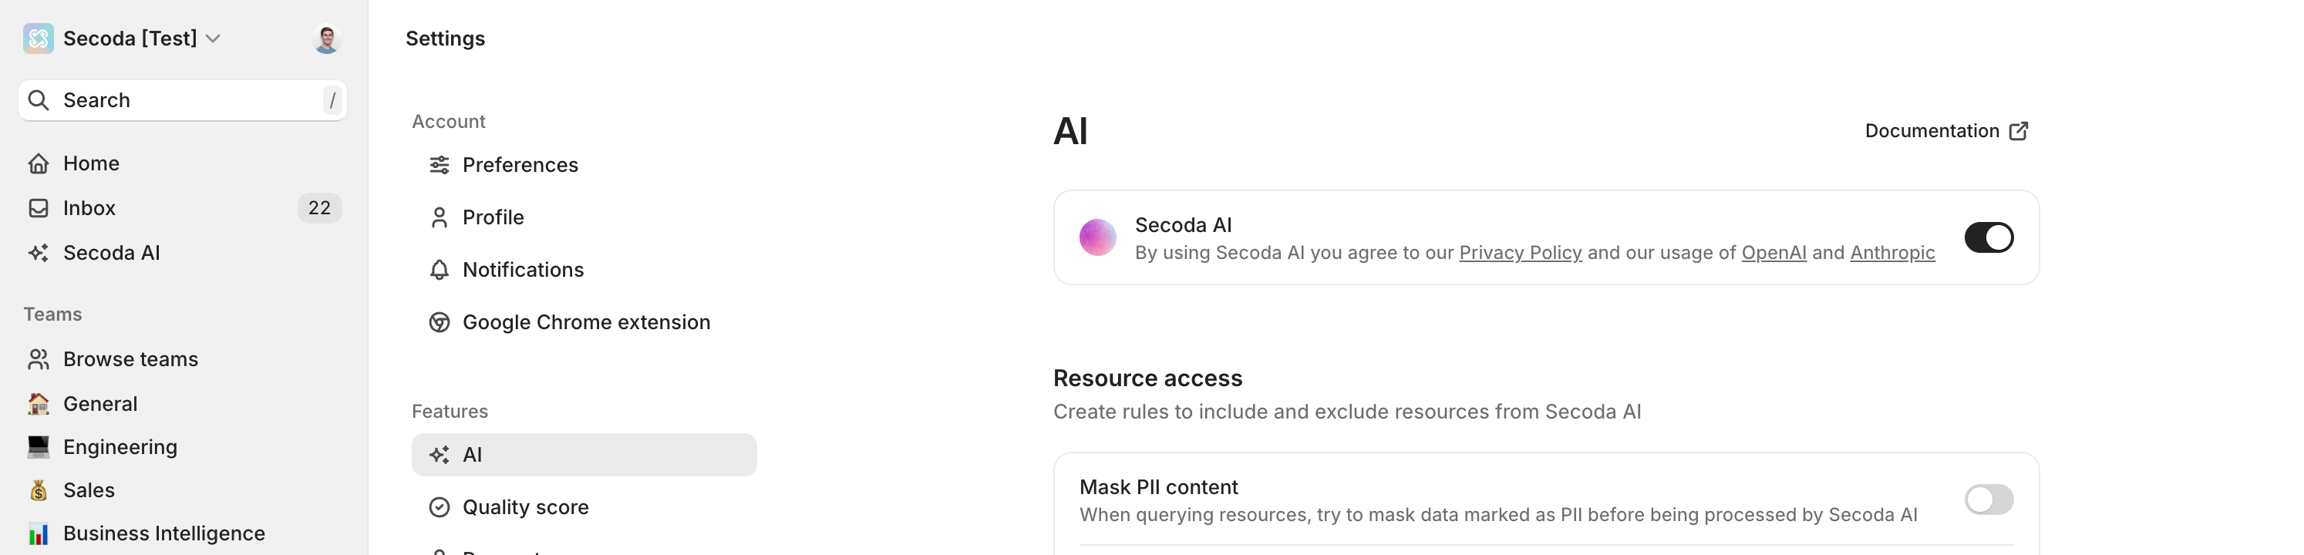Click the Notifications bell icon
Screen dimensions: 2304x555
point(439,270)
